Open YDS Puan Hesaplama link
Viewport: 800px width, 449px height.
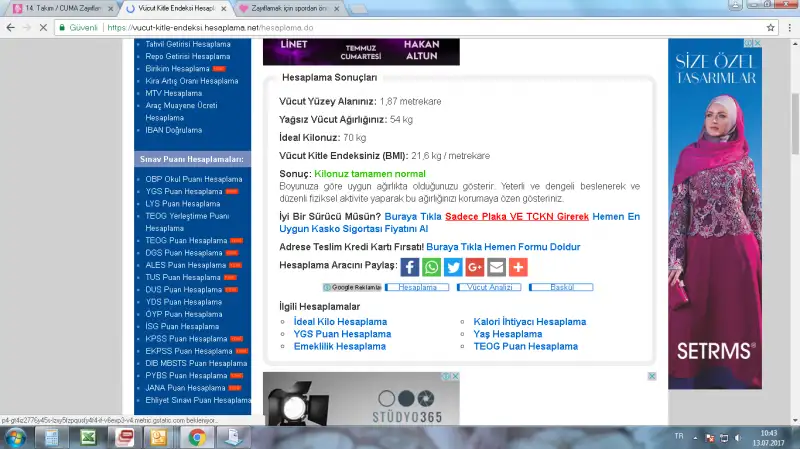pos(184,302)
